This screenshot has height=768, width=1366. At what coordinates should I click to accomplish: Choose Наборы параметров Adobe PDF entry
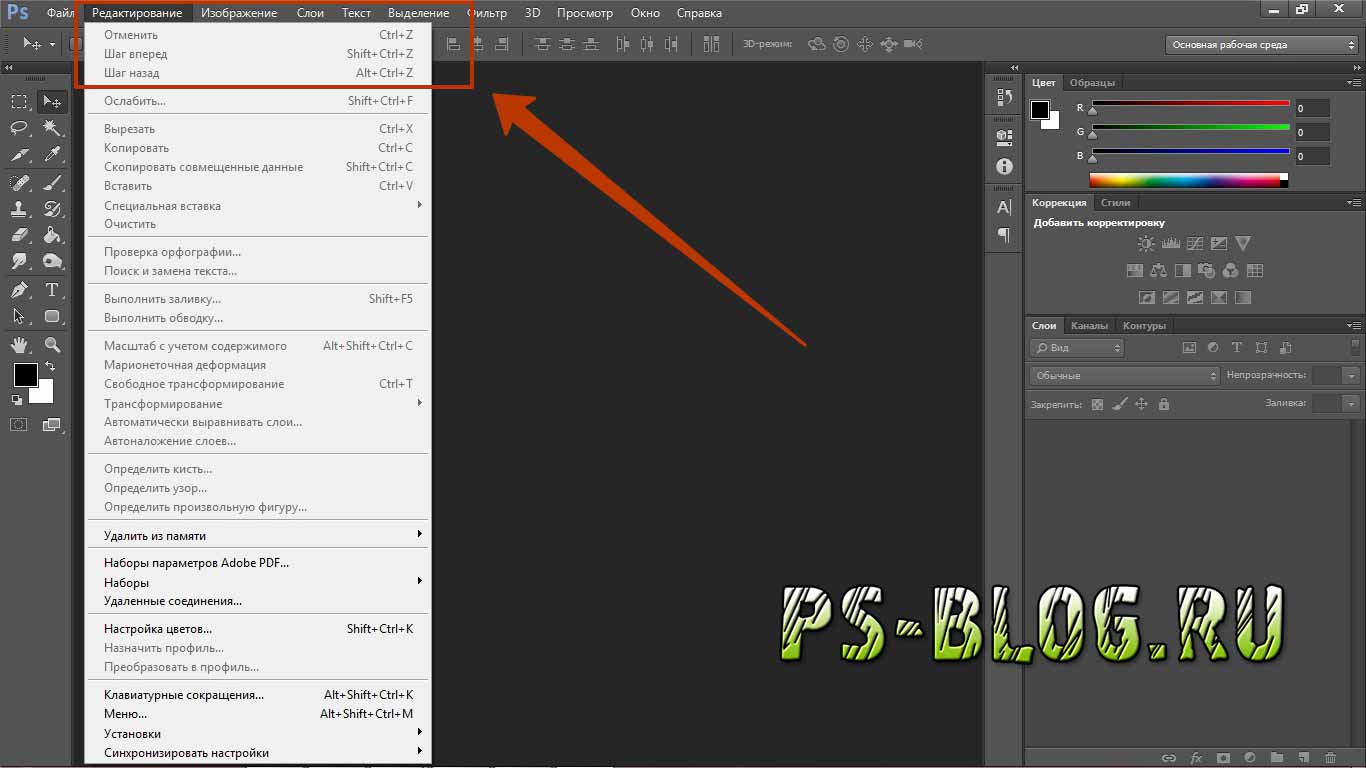click(x=256, y=563)
